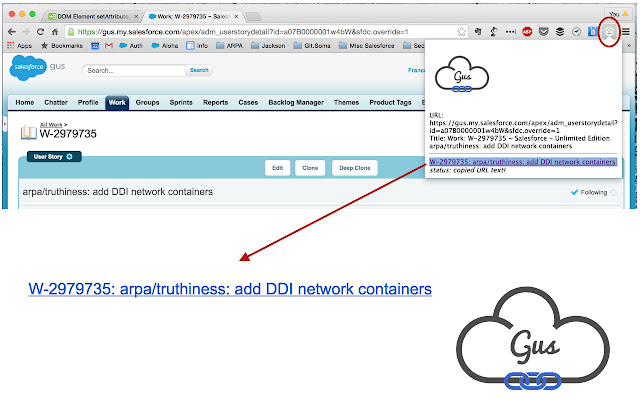Click the highlighted W-2979735 link in popup
The height and width of the screenshot is (400, 640).
(522, 162)
